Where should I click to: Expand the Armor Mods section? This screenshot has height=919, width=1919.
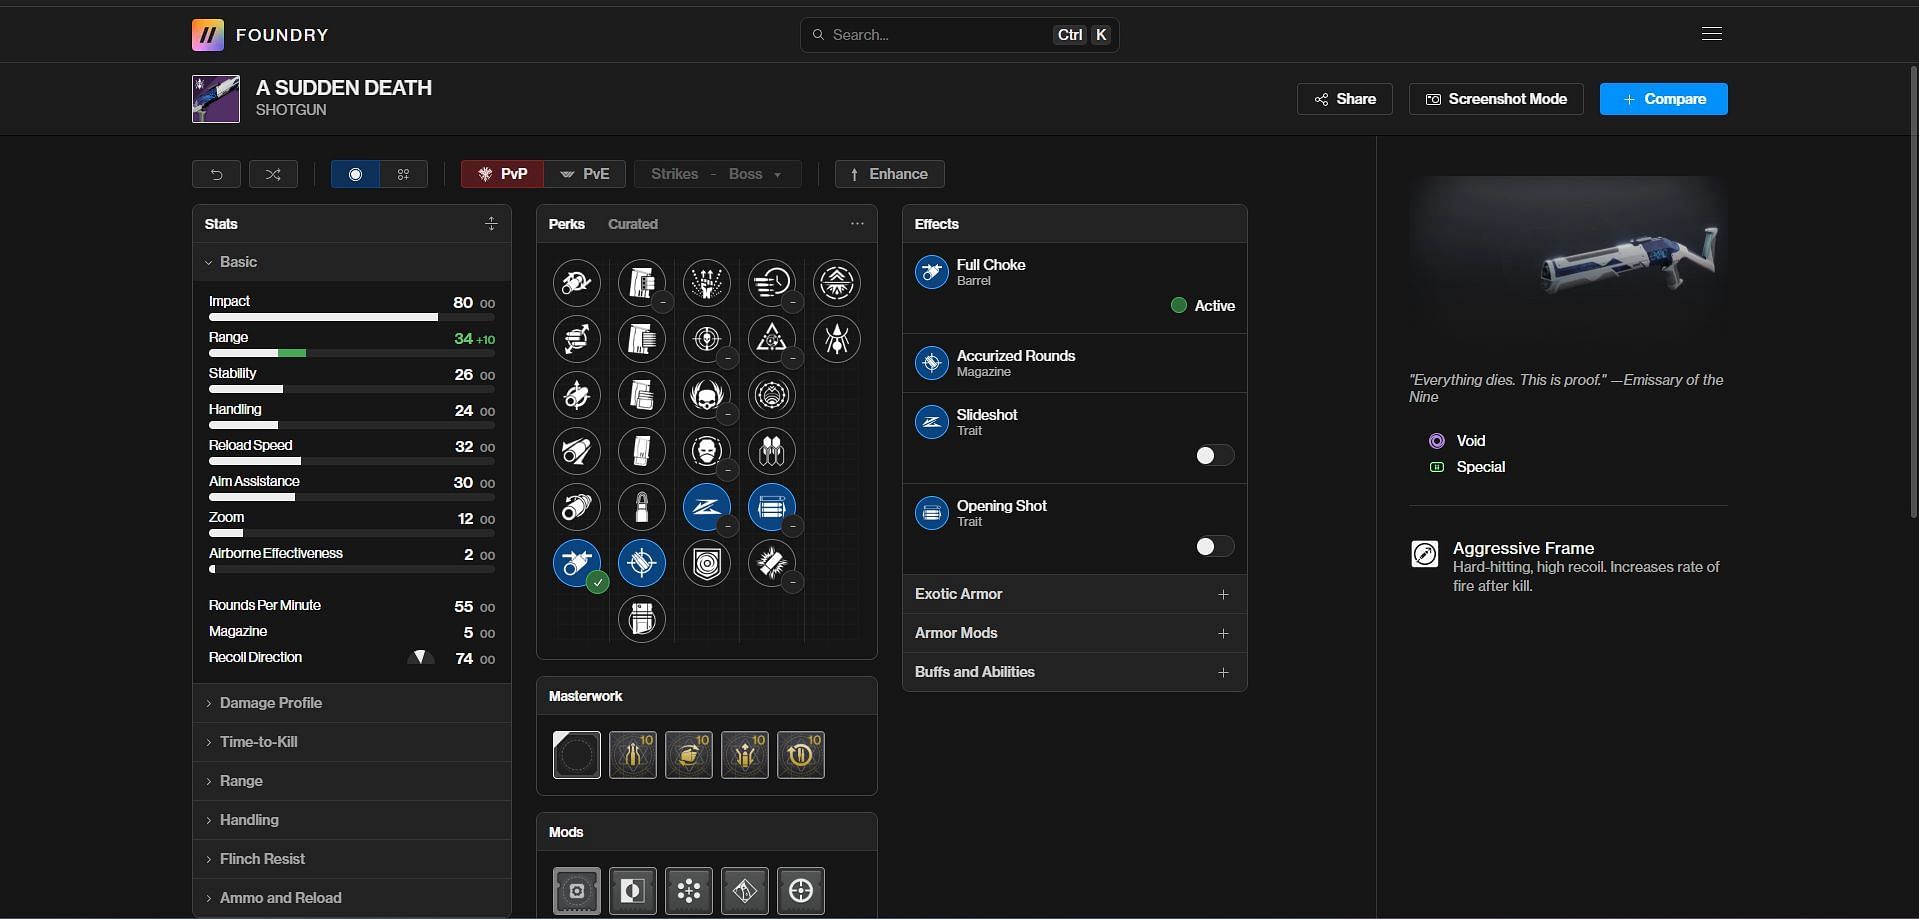tap(1074, 633)
